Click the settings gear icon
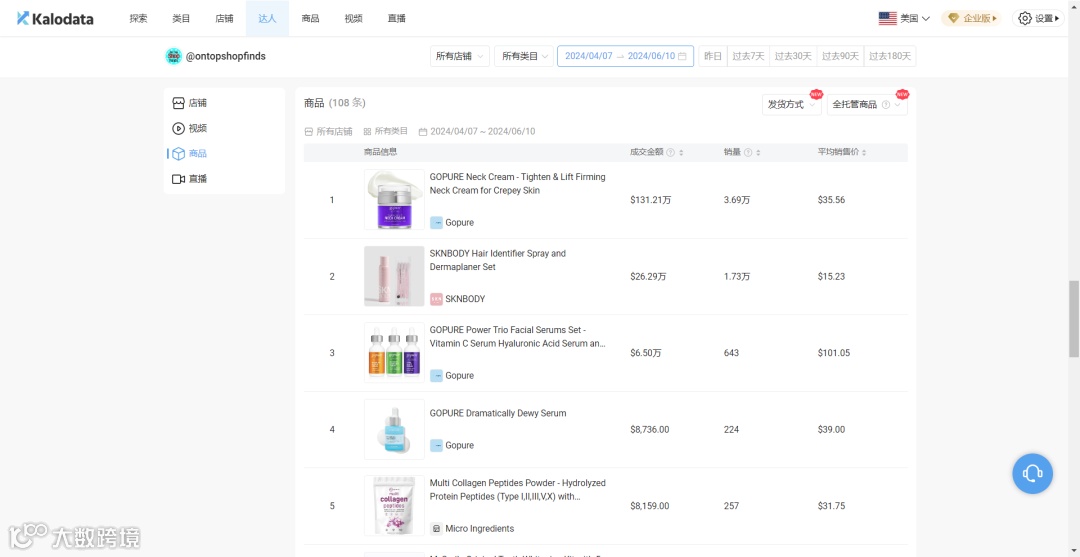The height and width of the screenshot is (557, 1080). (1025, 19)
